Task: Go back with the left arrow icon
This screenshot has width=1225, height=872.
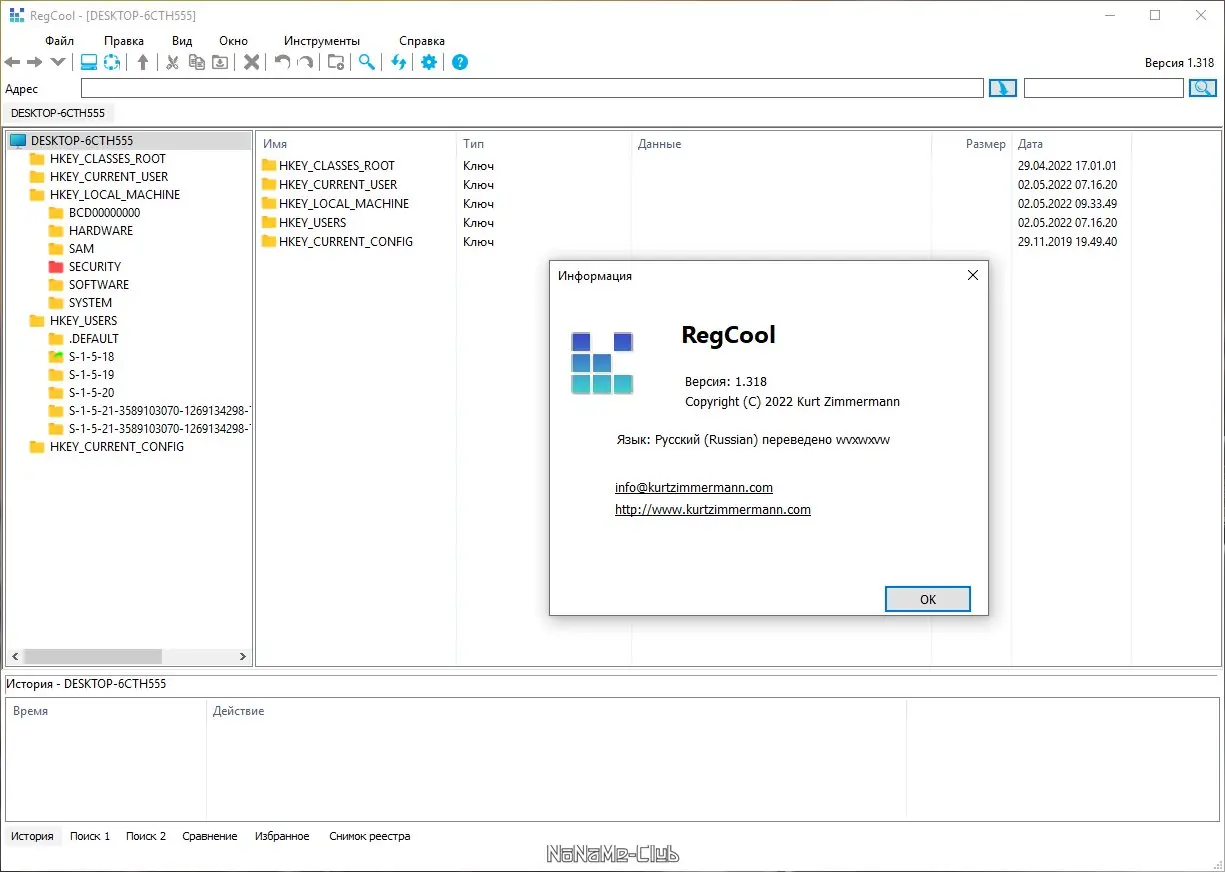Action: 12,62
